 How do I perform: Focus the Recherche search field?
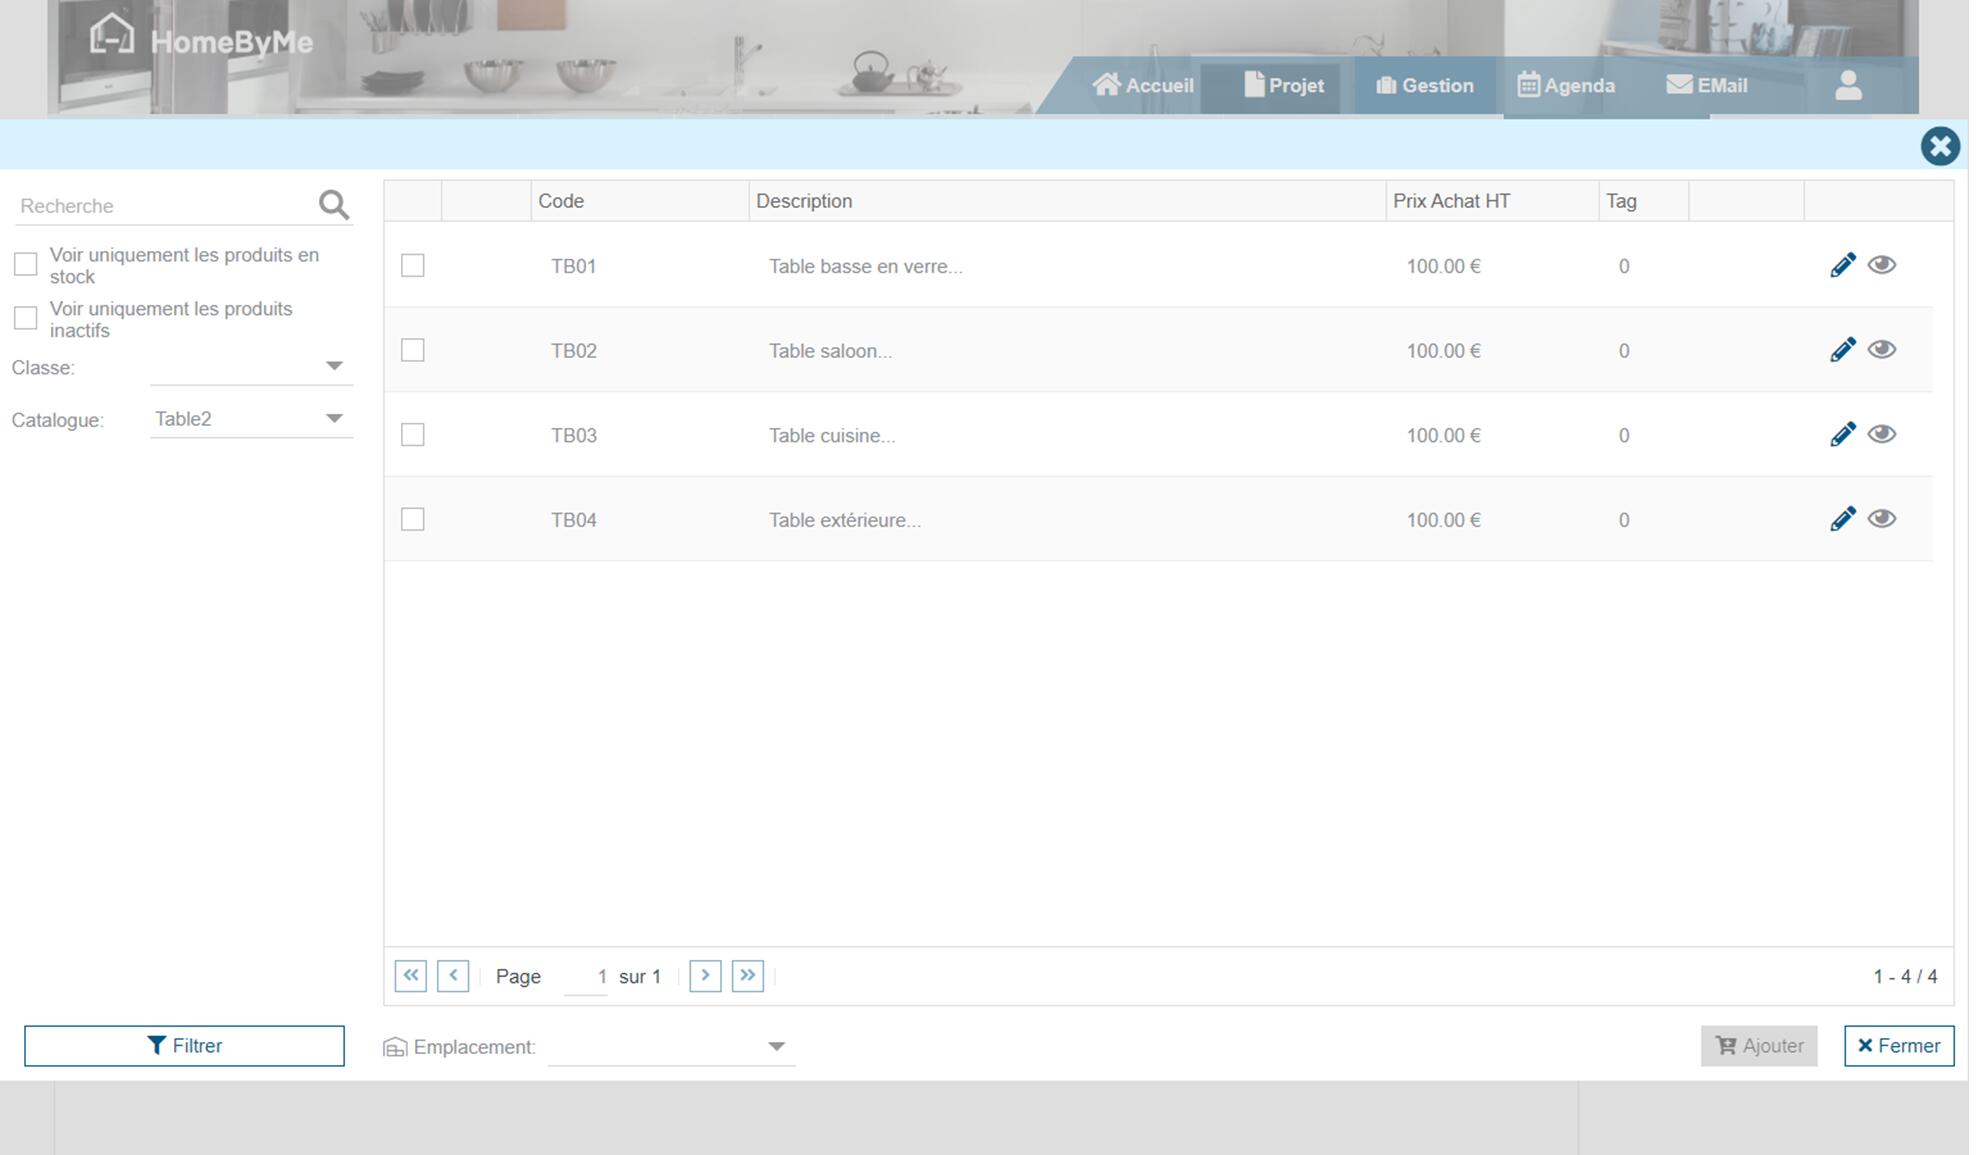click(165, 206)
